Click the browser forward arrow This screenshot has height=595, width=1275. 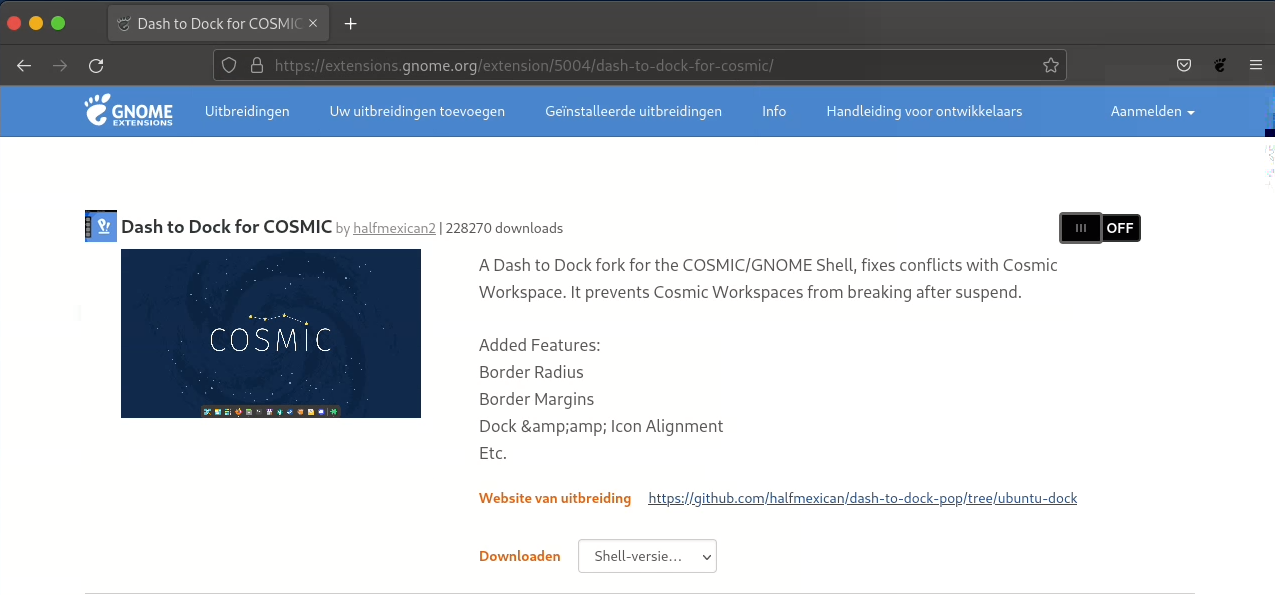[x=60, y=65]
